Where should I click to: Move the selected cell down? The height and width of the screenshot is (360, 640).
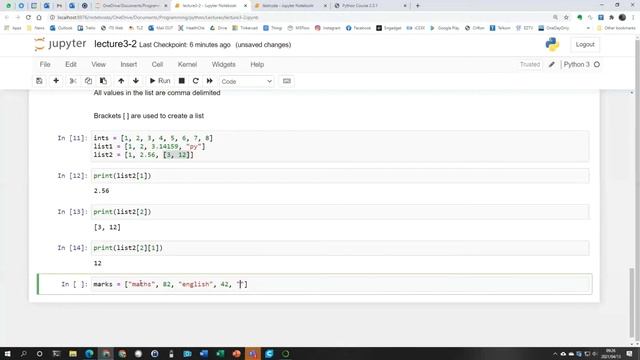tap(136, 81)
